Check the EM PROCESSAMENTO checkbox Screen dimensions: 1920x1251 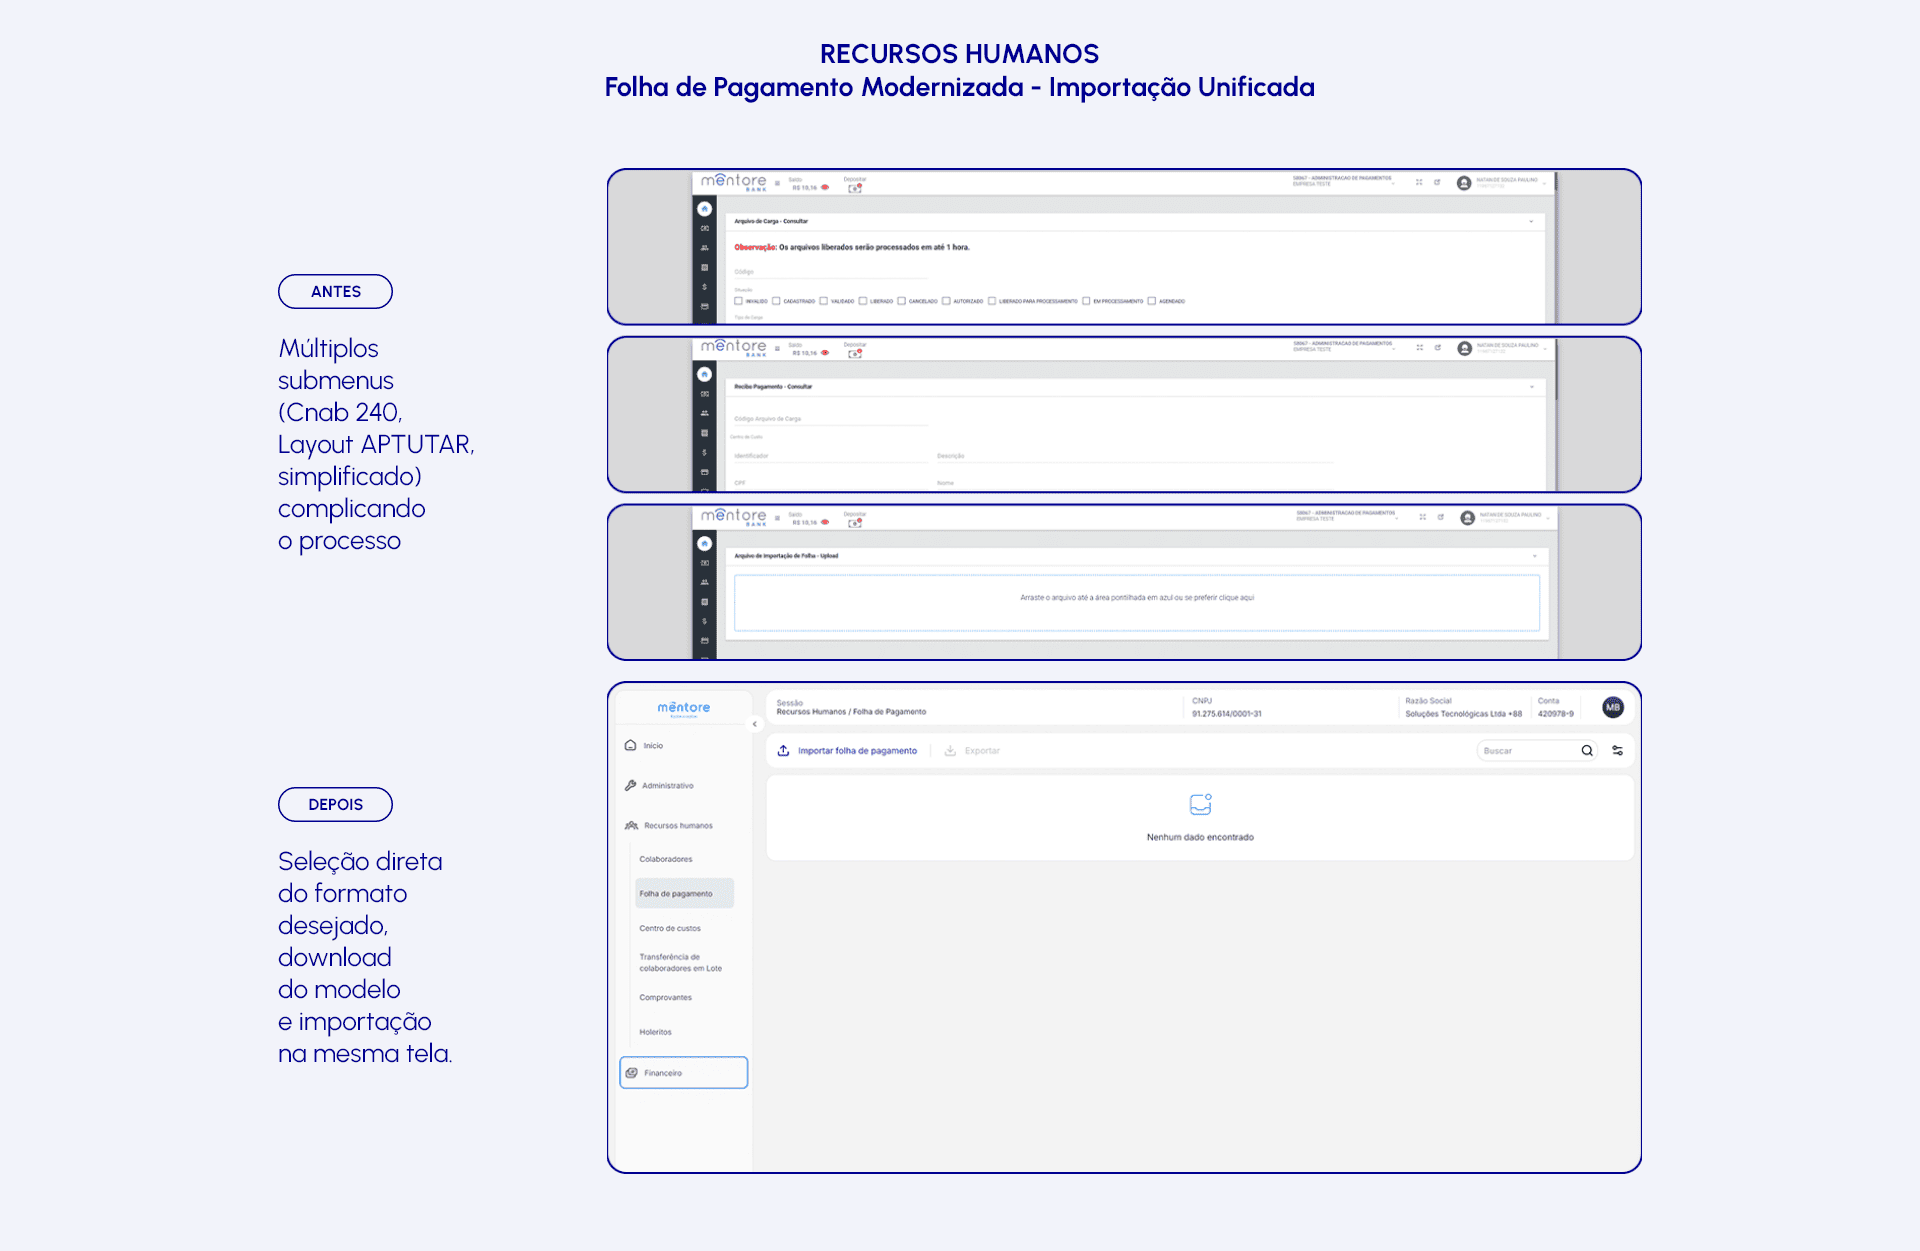(1085, 301)
